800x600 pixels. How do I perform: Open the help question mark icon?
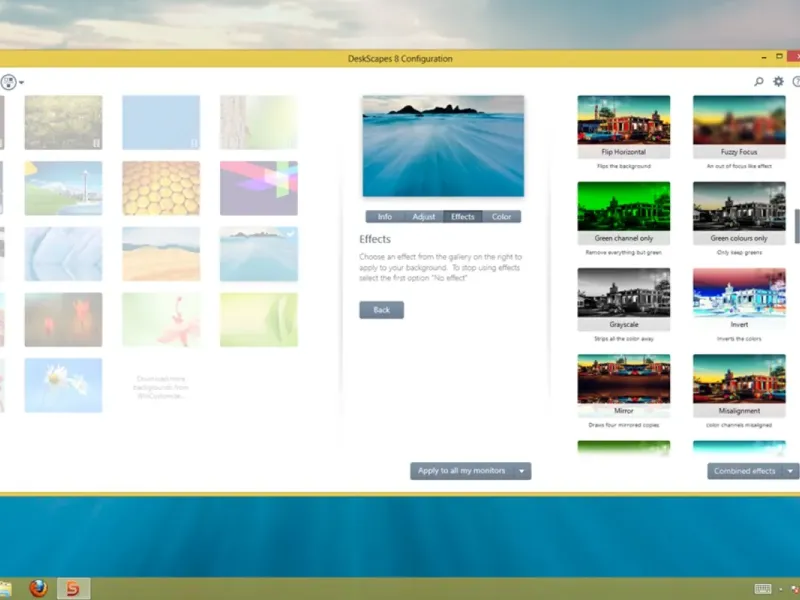796,82
